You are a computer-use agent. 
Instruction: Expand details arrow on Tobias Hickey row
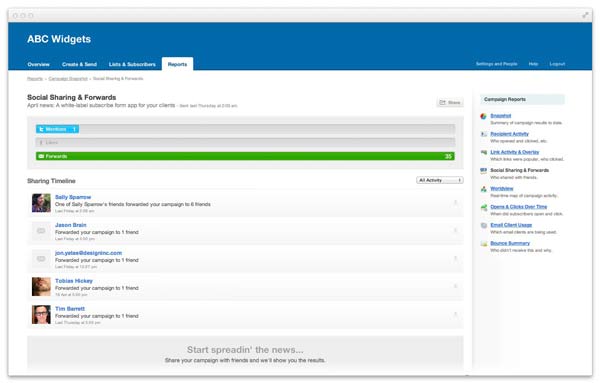455,286
